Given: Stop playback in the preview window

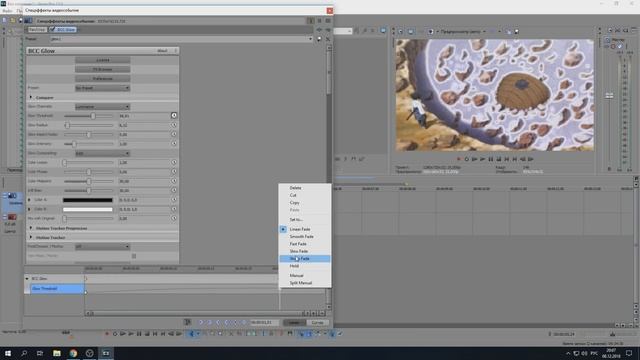Looking at the screenshot, I should click(x=499, y=159).
